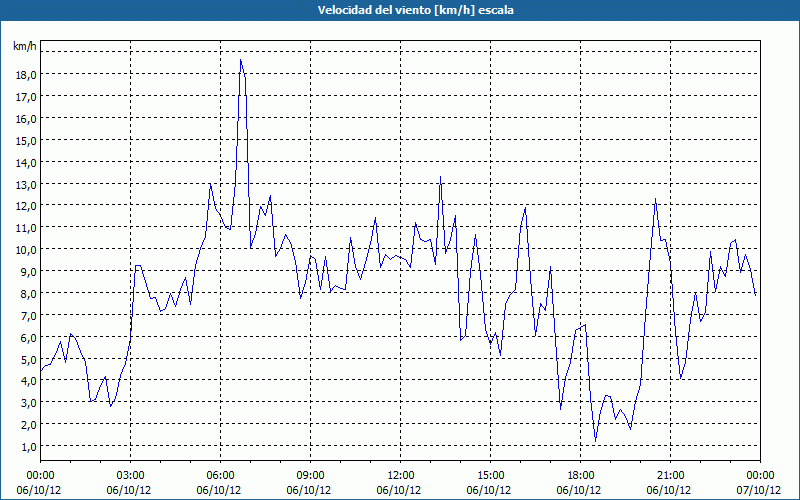Select the 15,0 y-axis label
The image size is (800, 500).
(x=26, y=141)
